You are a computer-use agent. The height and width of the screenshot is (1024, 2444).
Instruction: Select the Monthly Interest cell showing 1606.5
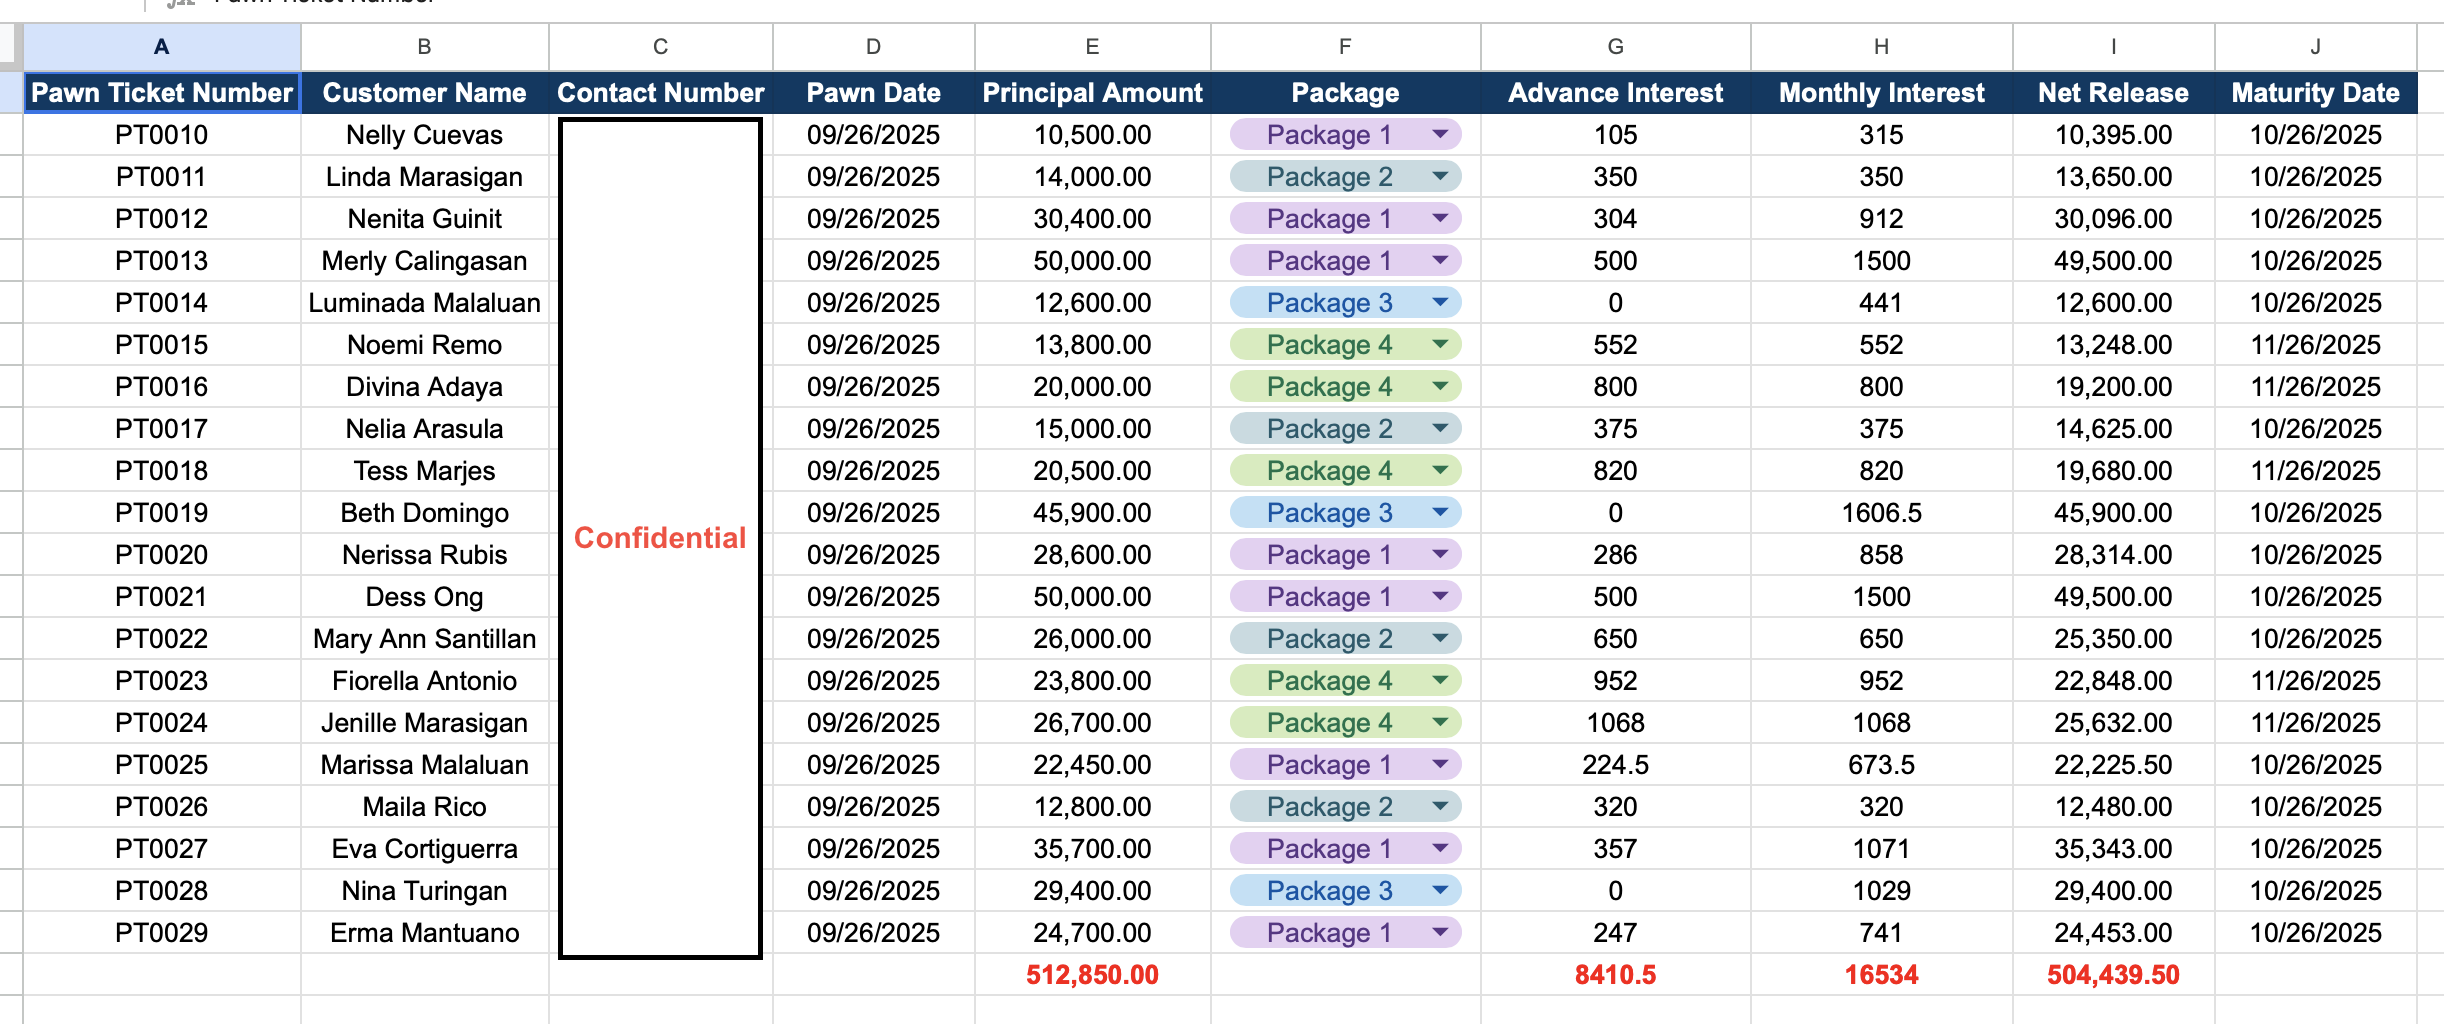[1881, 513]
